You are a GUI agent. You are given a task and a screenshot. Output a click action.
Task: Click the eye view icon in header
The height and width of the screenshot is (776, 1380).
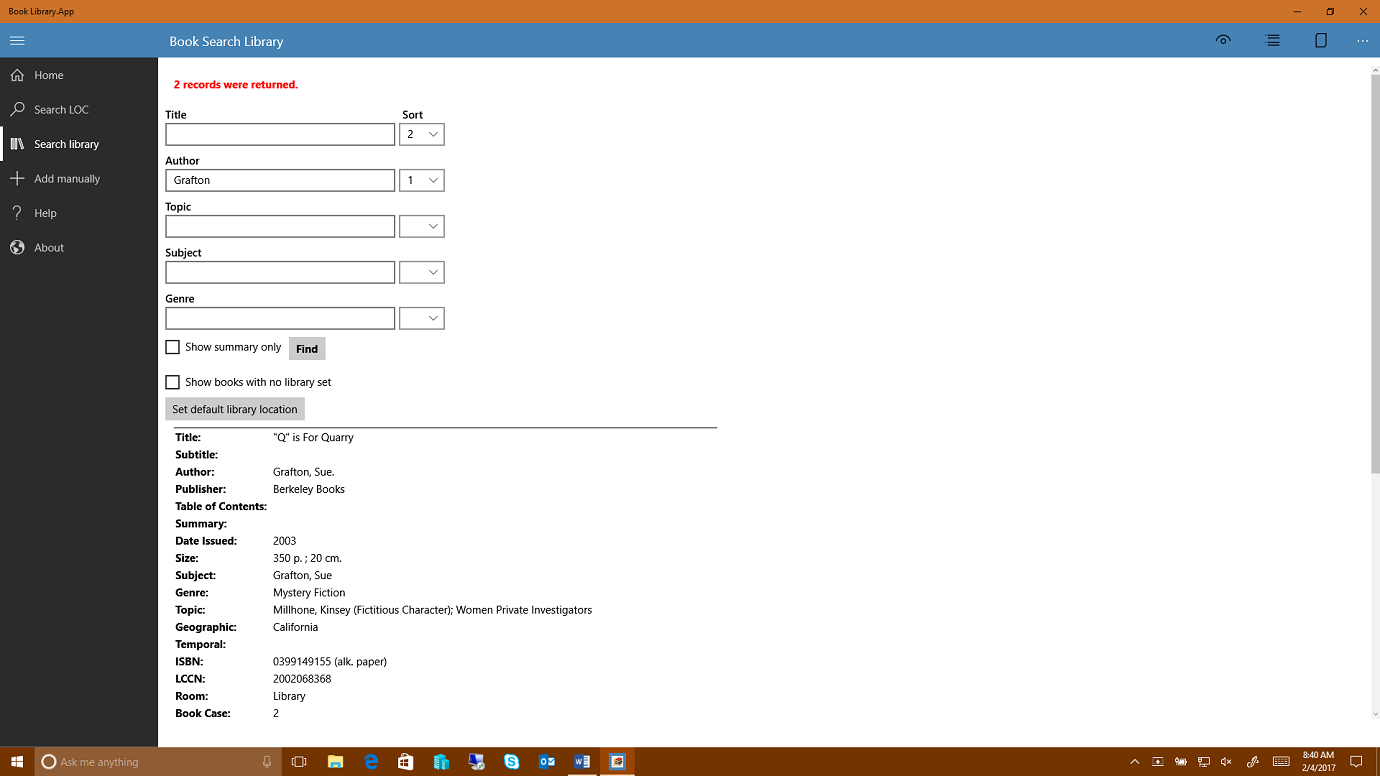1223,41
